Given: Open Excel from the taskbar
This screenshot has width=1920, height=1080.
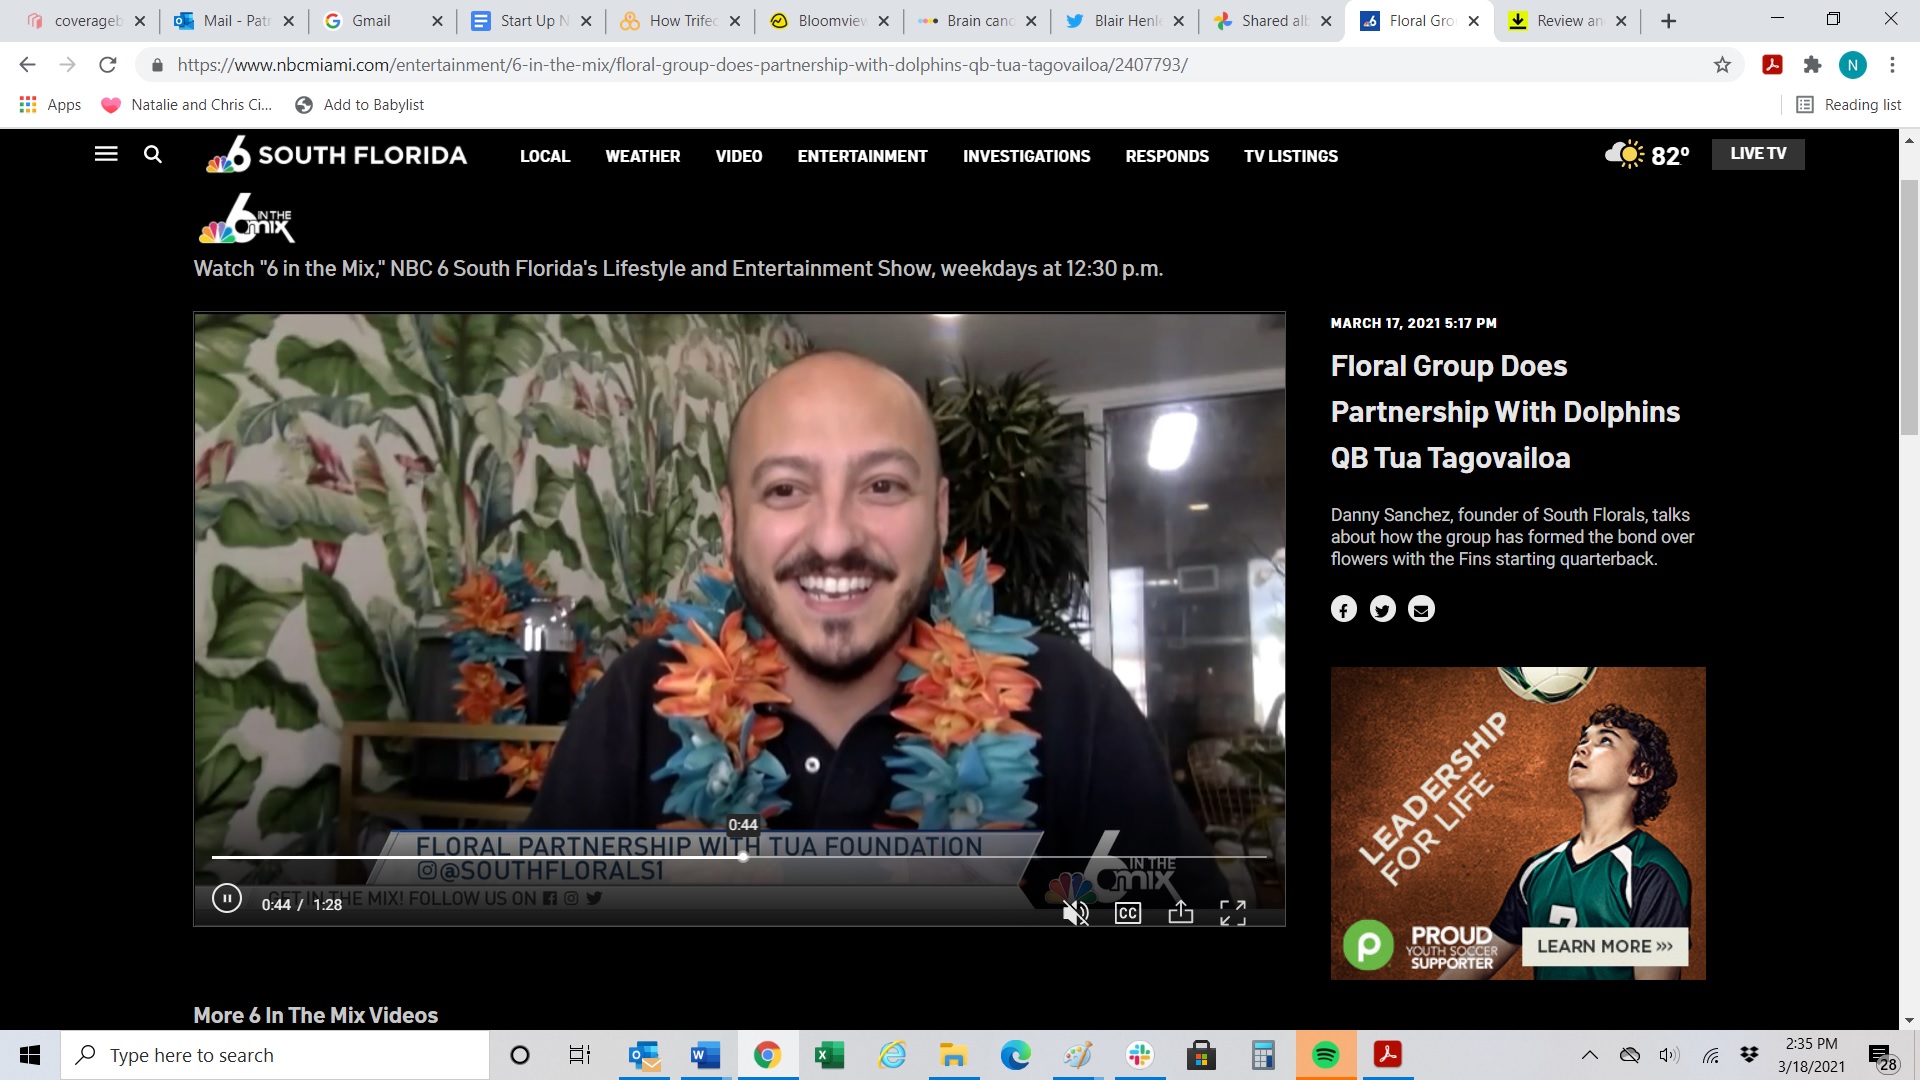Looking at the screenshot, I should (x=829, y=1055).
